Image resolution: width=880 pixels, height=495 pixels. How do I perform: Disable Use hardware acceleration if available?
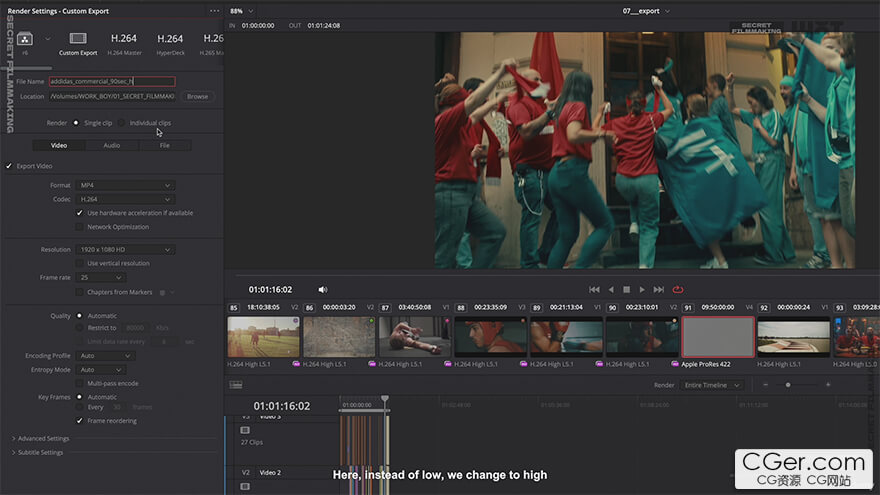pos(79,213)
